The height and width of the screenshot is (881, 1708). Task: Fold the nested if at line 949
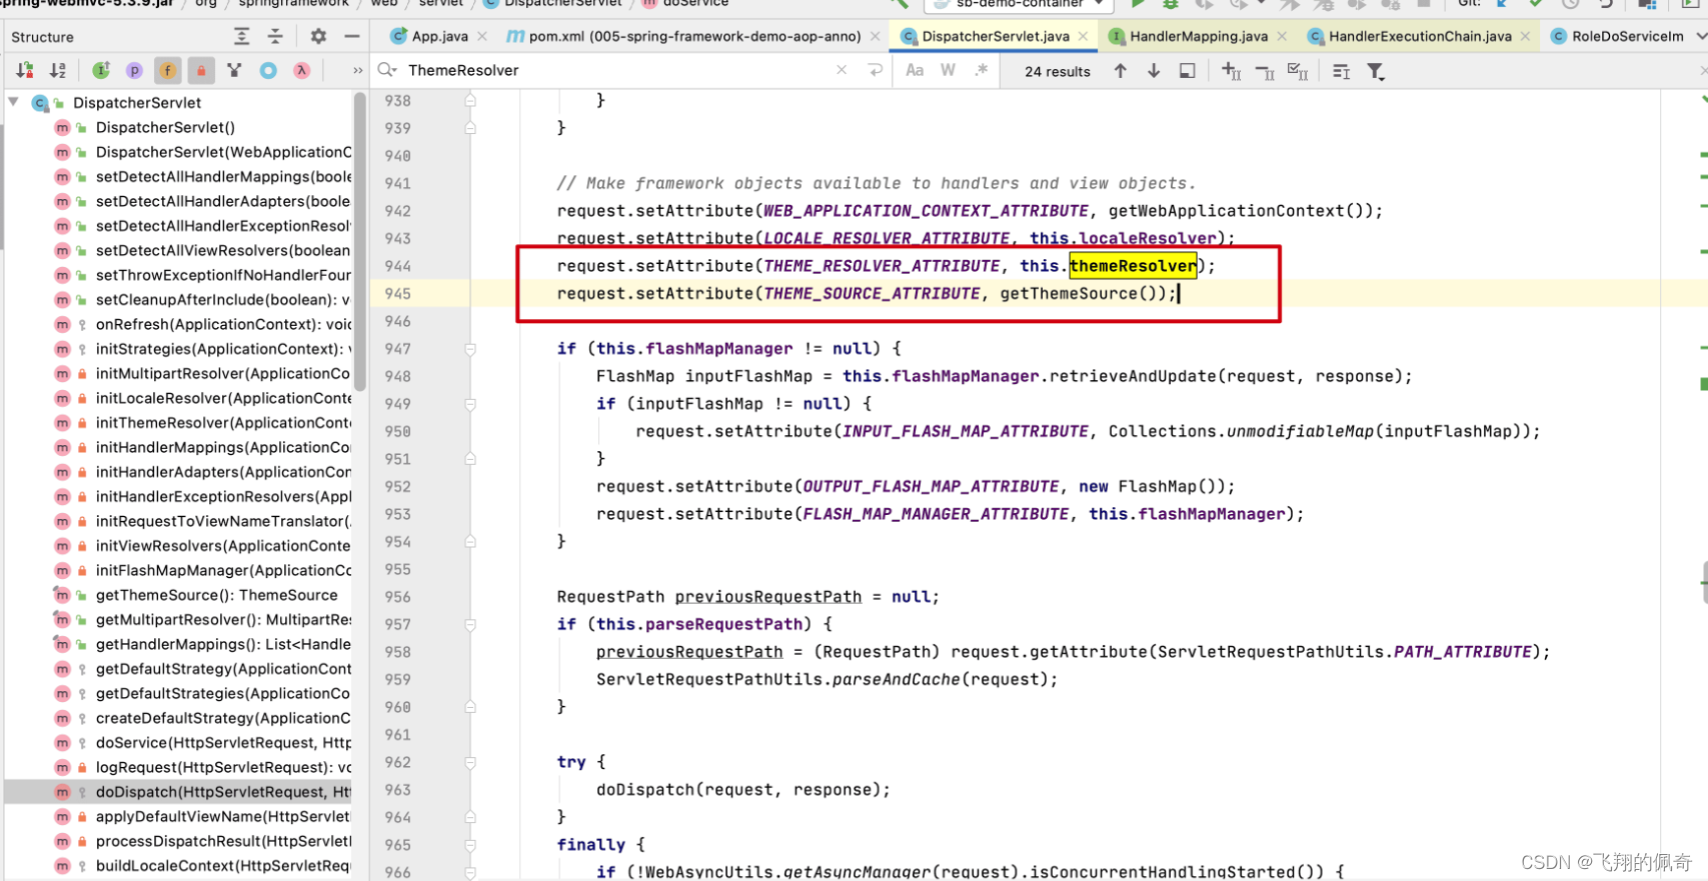pyautogui.click(x=470, y=404)
